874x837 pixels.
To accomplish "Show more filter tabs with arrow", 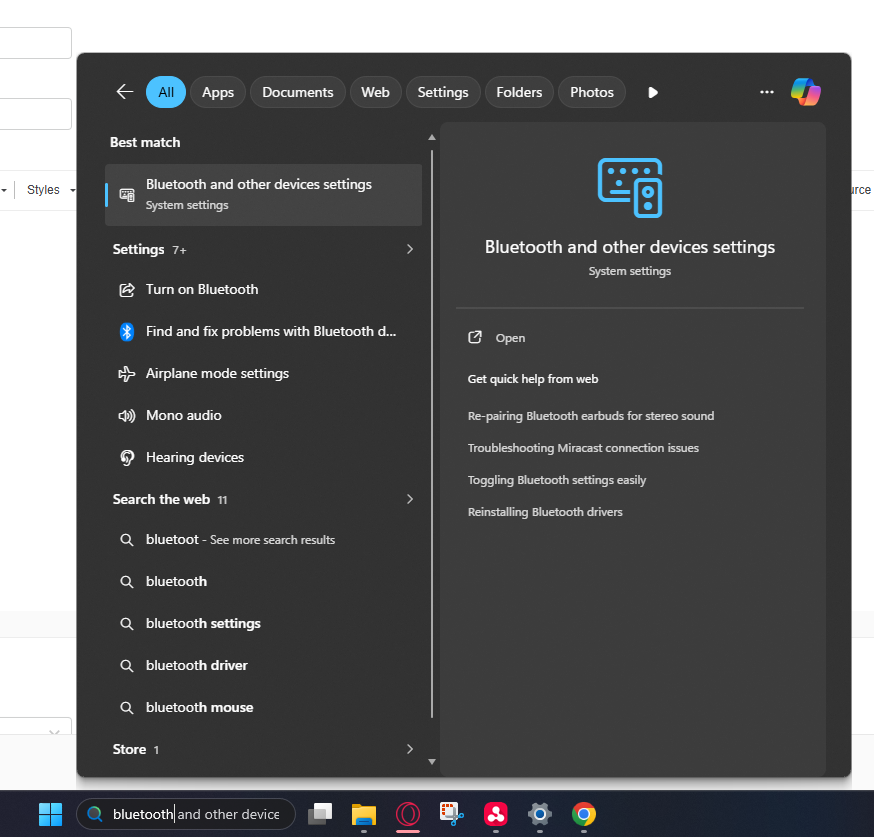I will point(653,93).
